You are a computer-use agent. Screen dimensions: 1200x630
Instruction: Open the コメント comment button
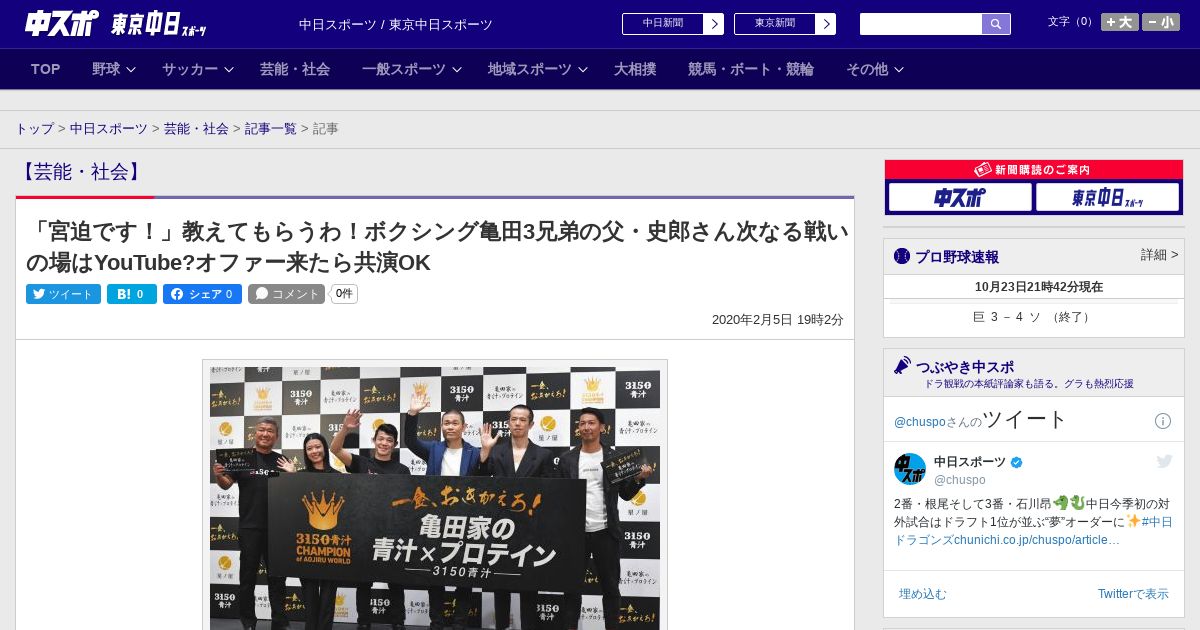(287, 294)
